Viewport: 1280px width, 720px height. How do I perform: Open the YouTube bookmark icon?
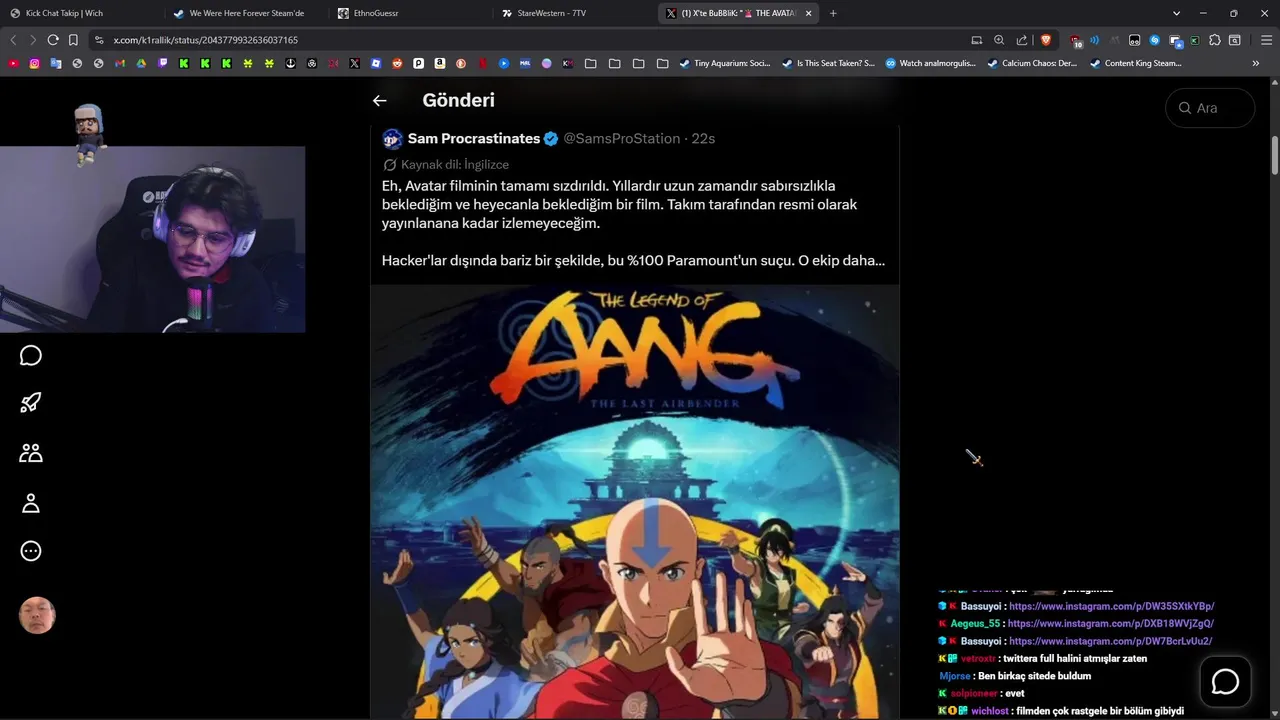13,63
